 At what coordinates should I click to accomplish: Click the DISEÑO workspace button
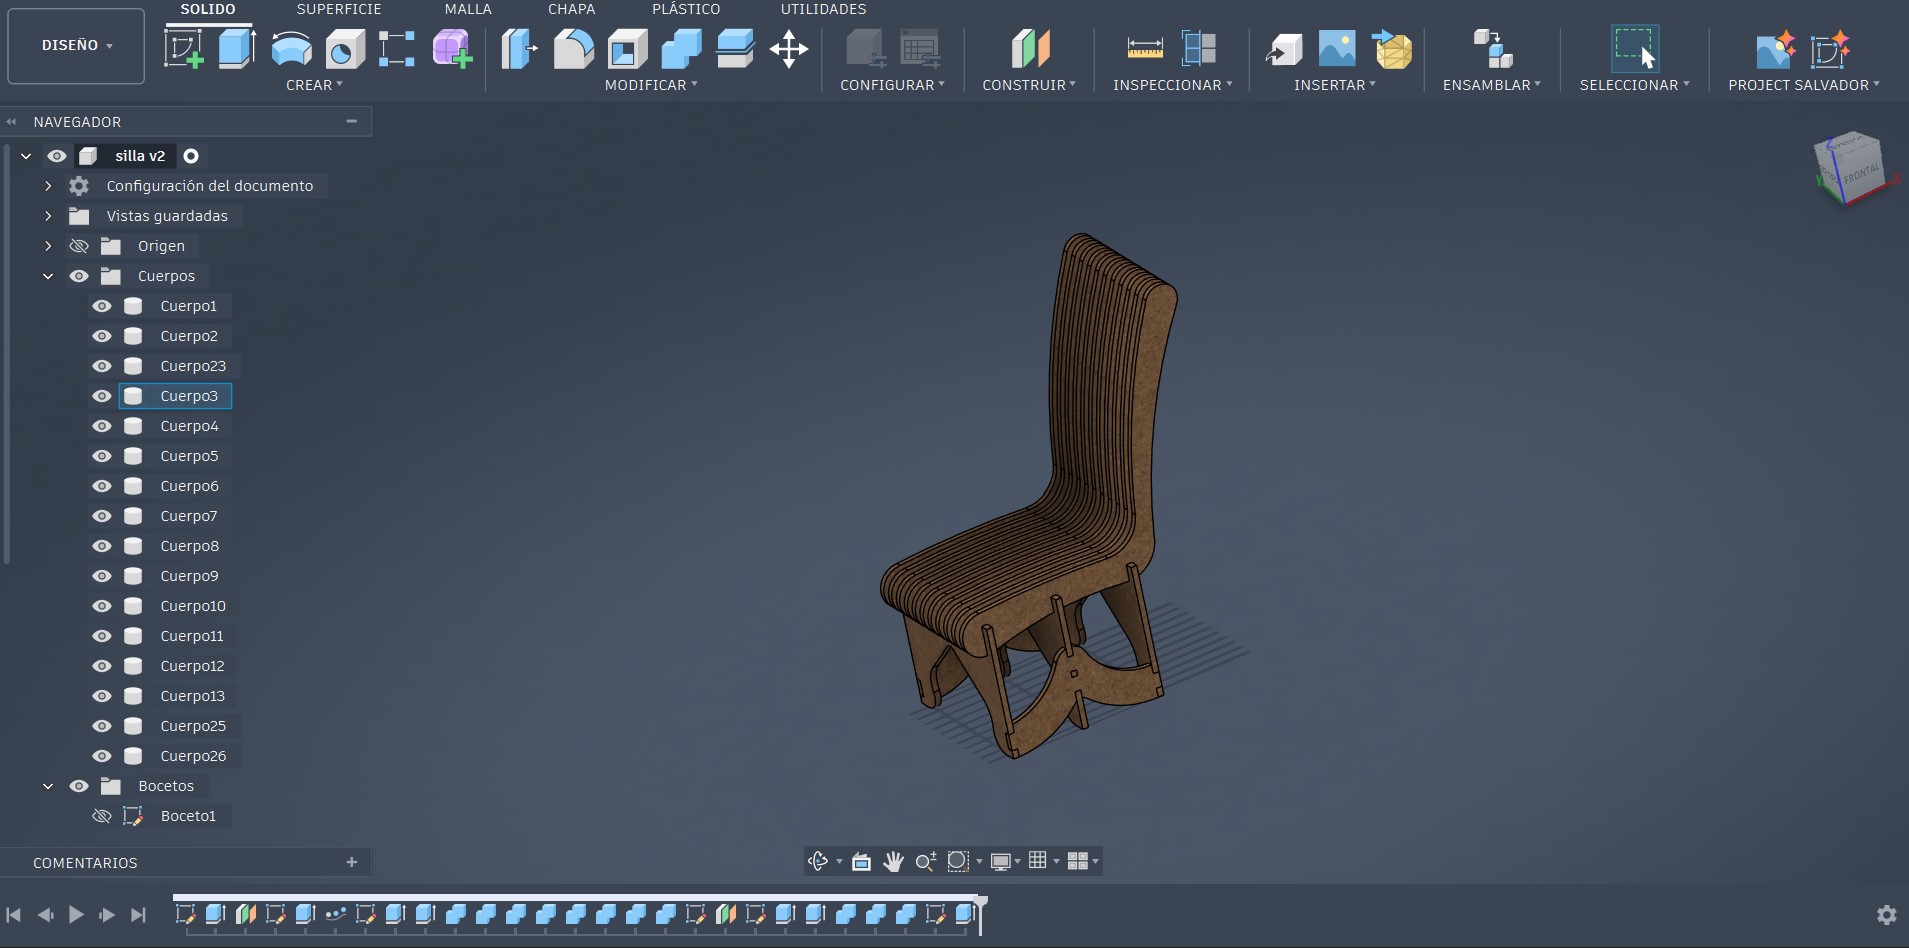[x=75, y=45]
